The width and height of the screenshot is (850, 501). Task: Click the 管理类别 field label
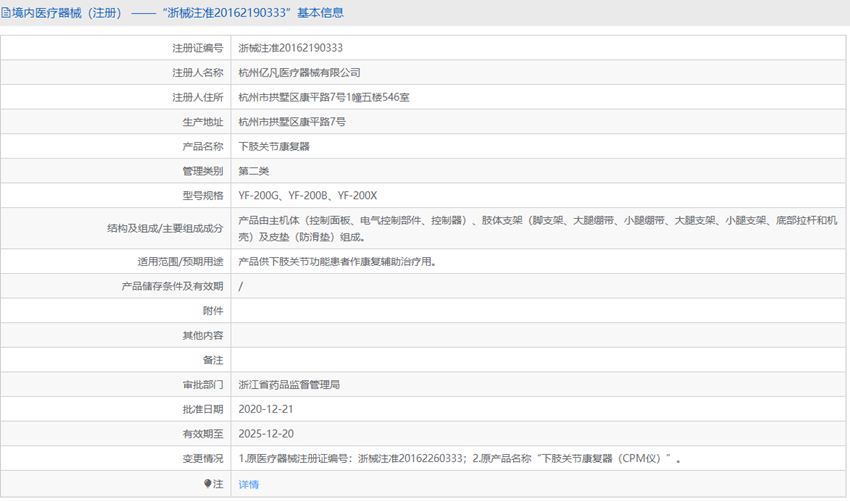[x=203, y=171]
